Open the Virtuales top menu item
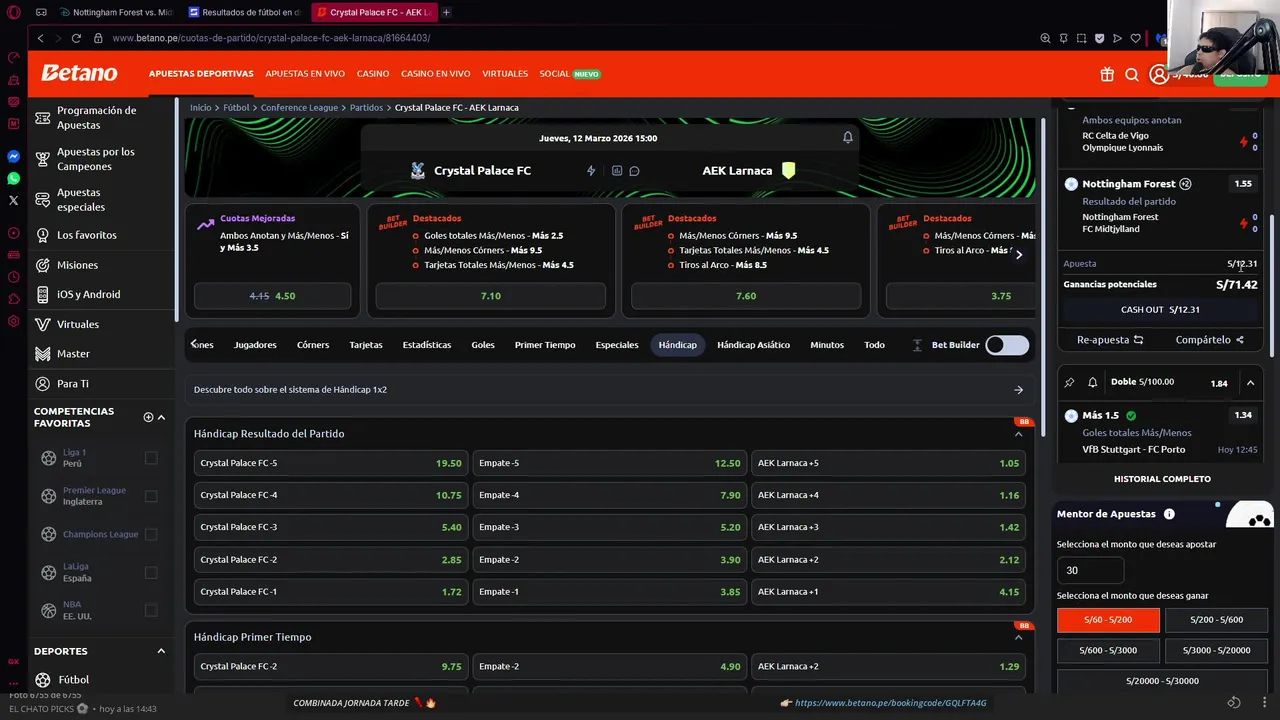The width and height of the screenshot is (1280, 720). (505, 74)
